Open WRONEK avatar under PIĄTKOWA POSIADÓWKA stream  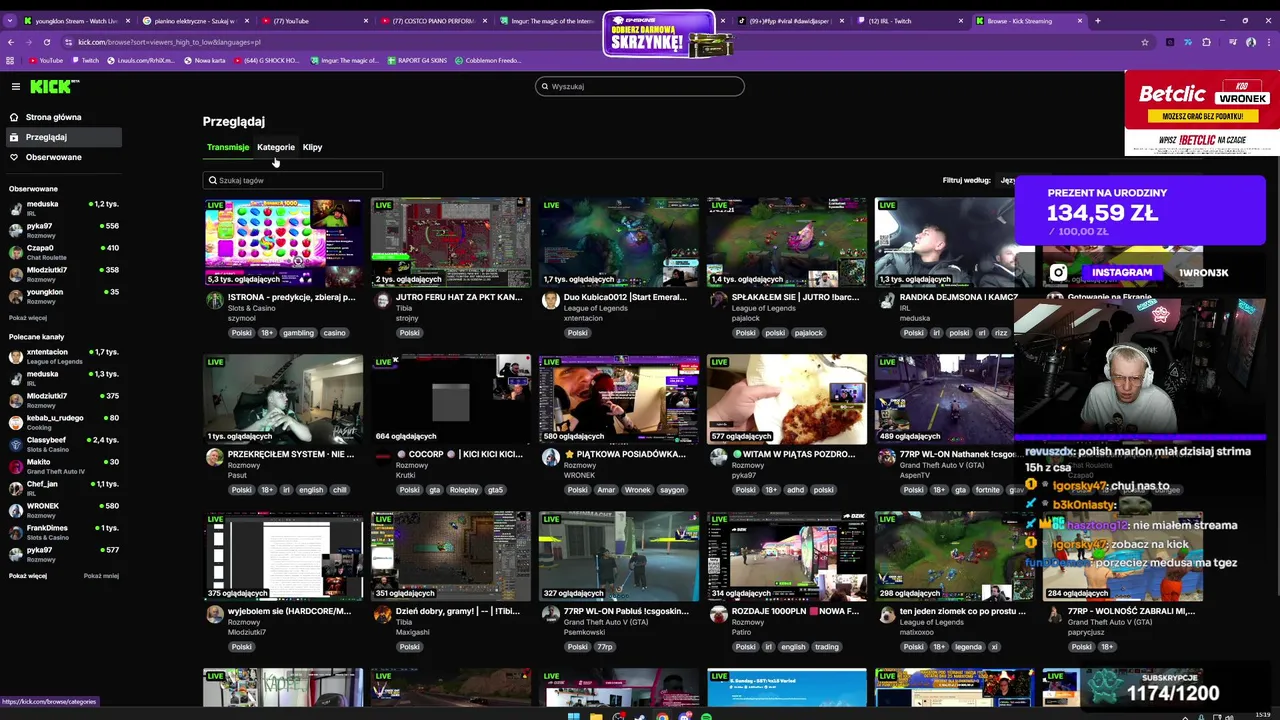[x=550, y=458]
